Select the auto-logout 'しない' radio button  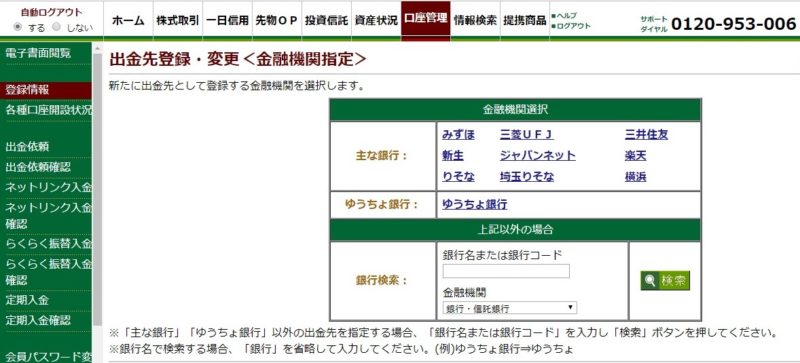[57, 27]
